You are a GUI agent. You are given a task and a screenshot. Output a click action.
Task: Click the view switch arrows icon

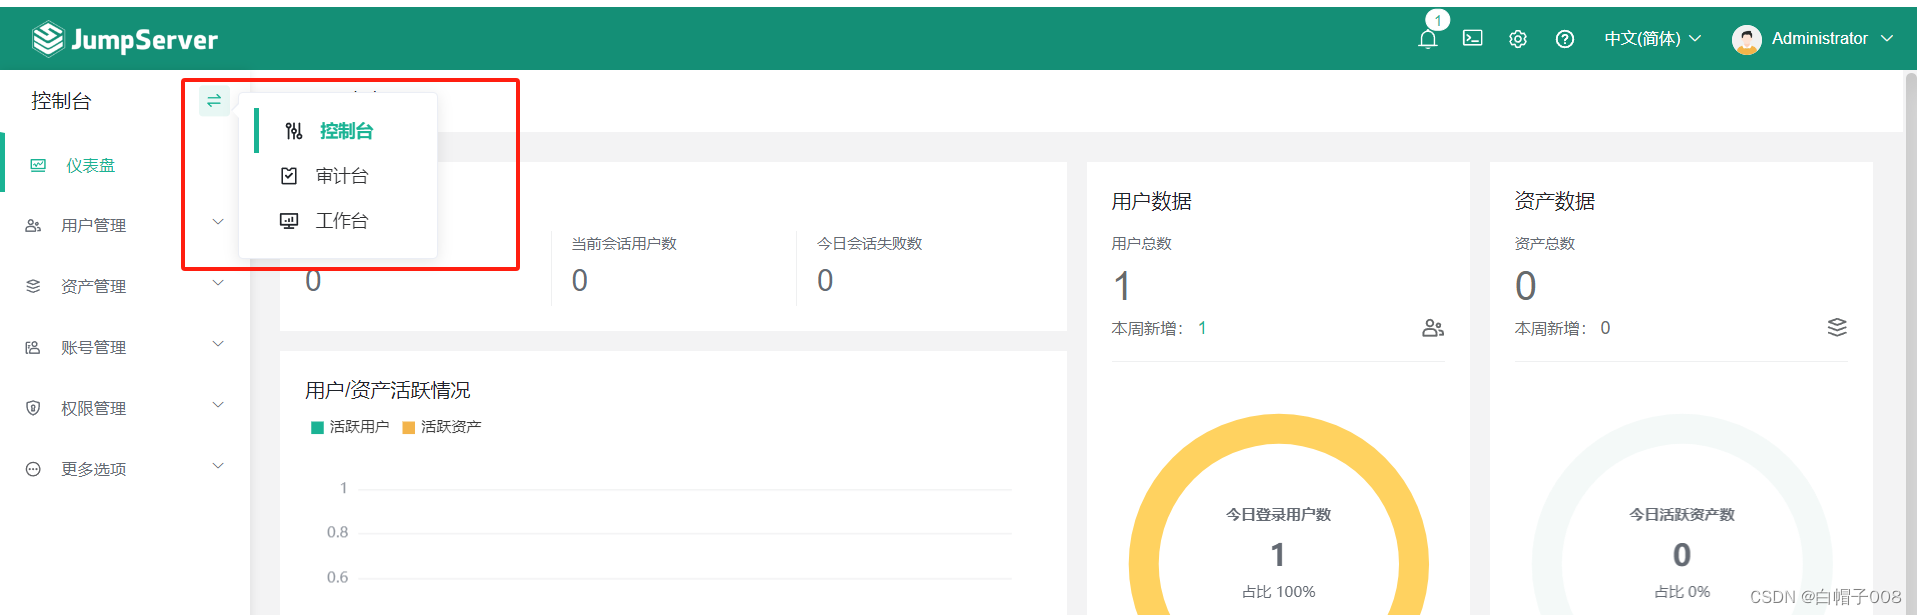click(x=214, y=101)
